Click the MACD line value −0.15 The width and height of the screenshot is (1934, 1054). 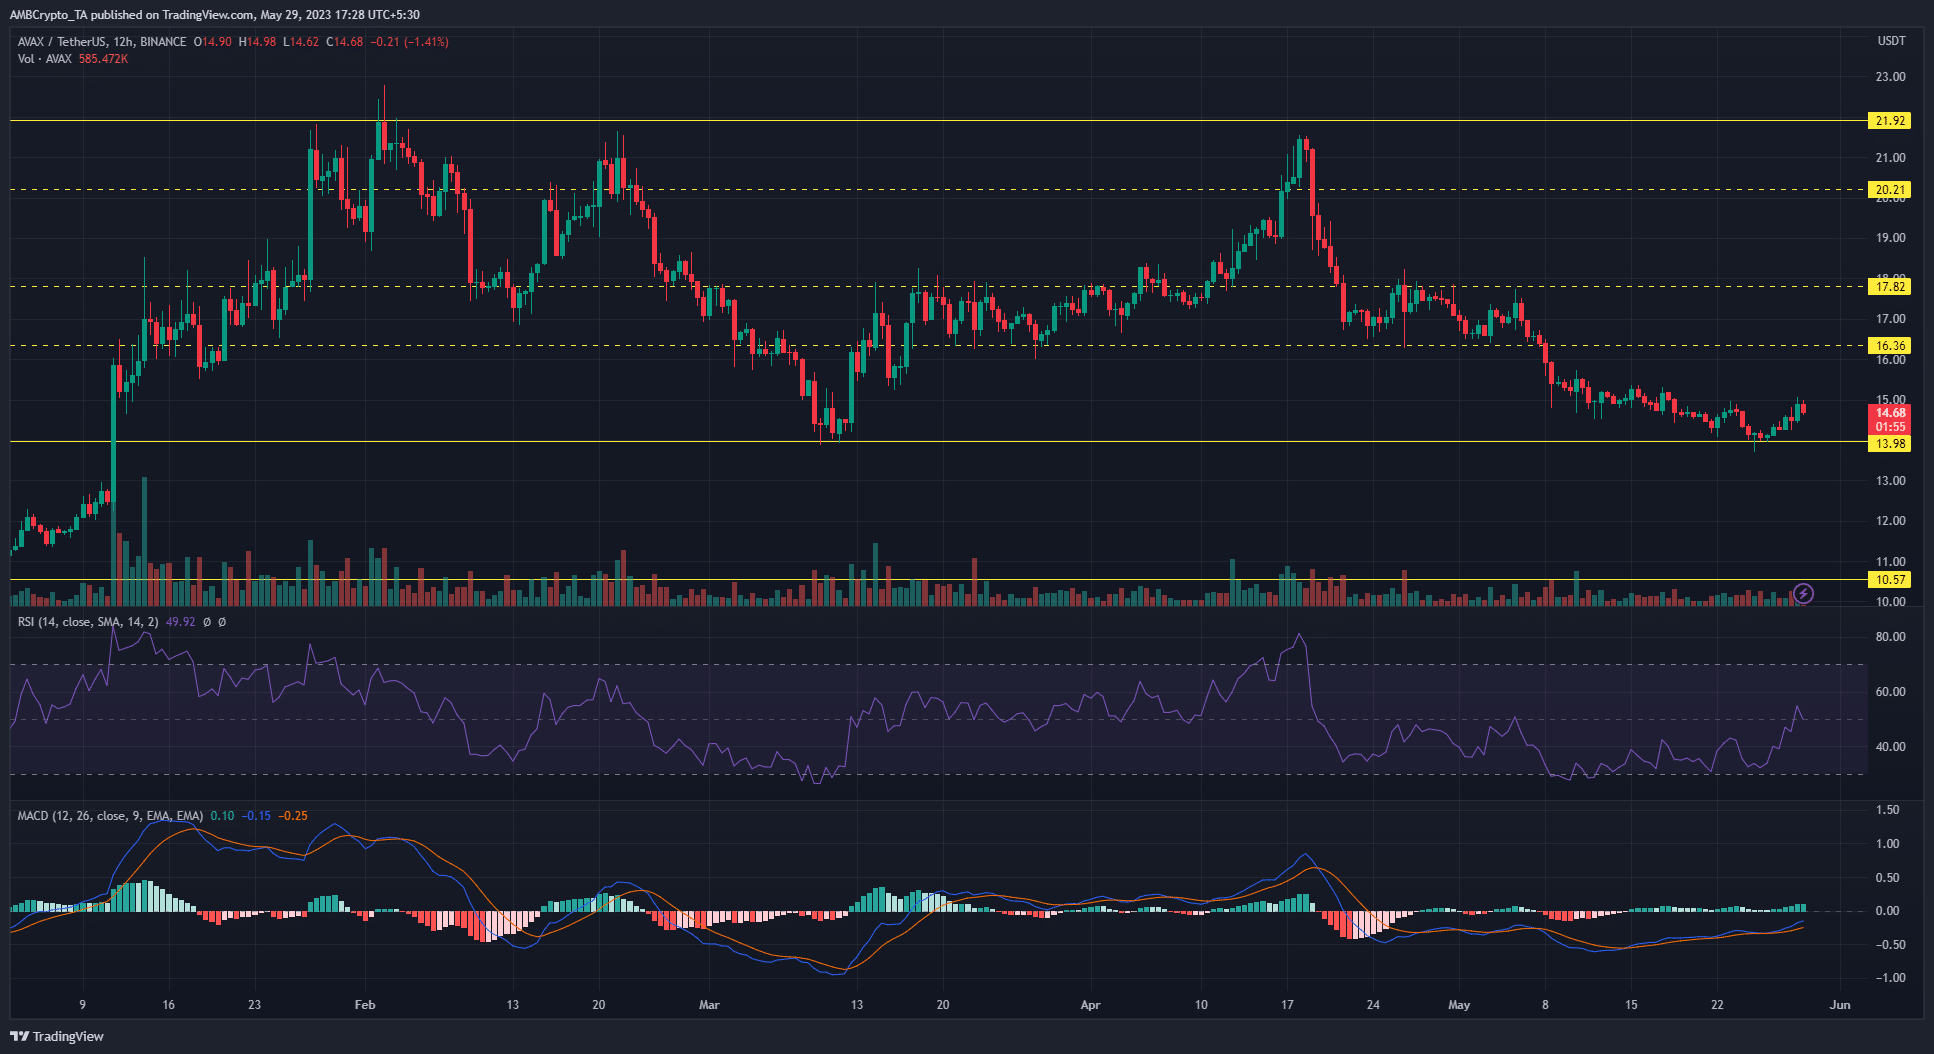pos(256,816)
